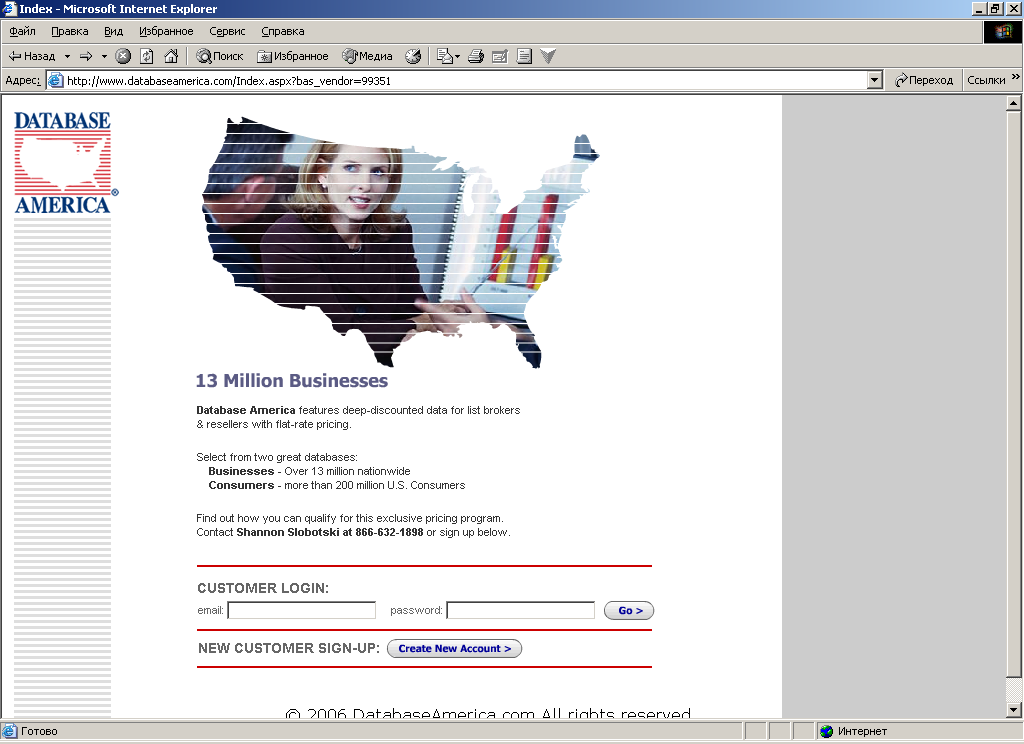The width and height of the screenshot is (1024, 744).
Task: Focus the email input field
Action: pos(302,610)
